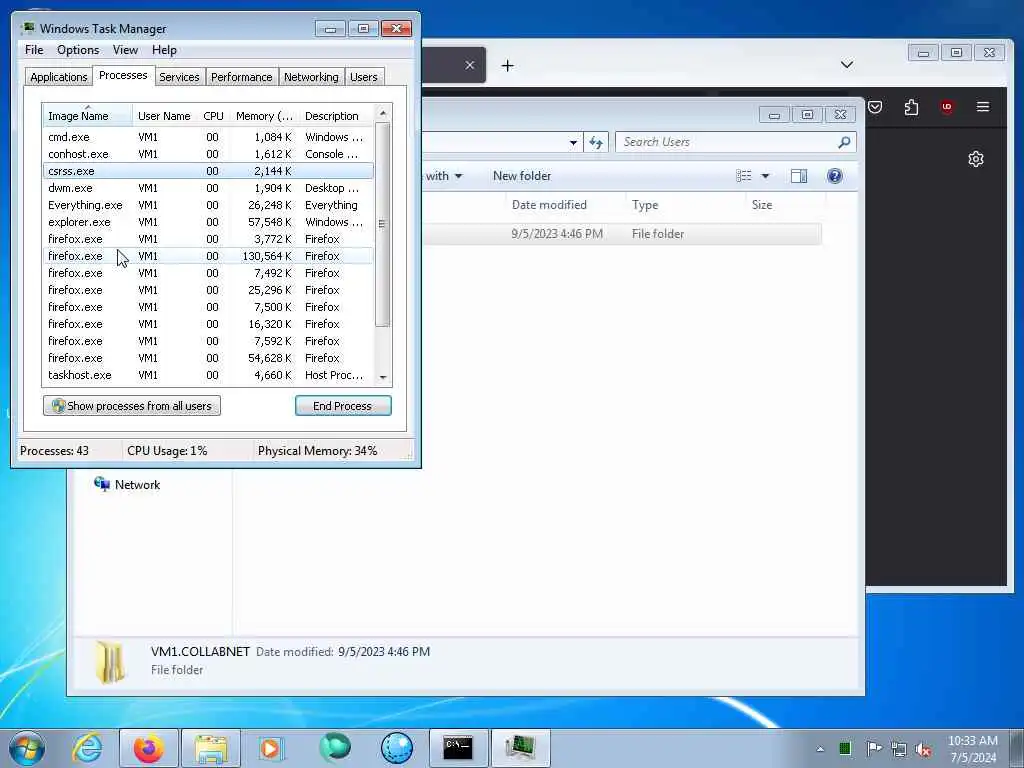Click New folder in Explorer toolbar
The height and width of the screenshot is (768, 1024).
tap(522, 176)
